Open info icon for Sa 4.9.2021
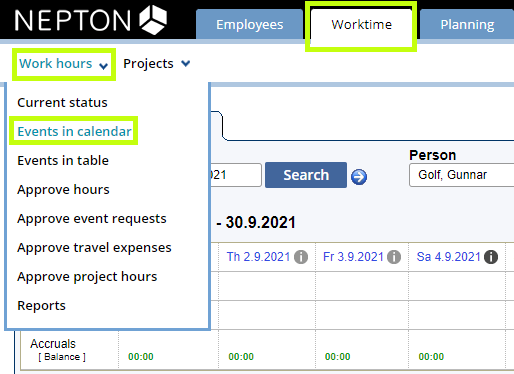Viewport: 514px width, 374px height. pos(491,257)
